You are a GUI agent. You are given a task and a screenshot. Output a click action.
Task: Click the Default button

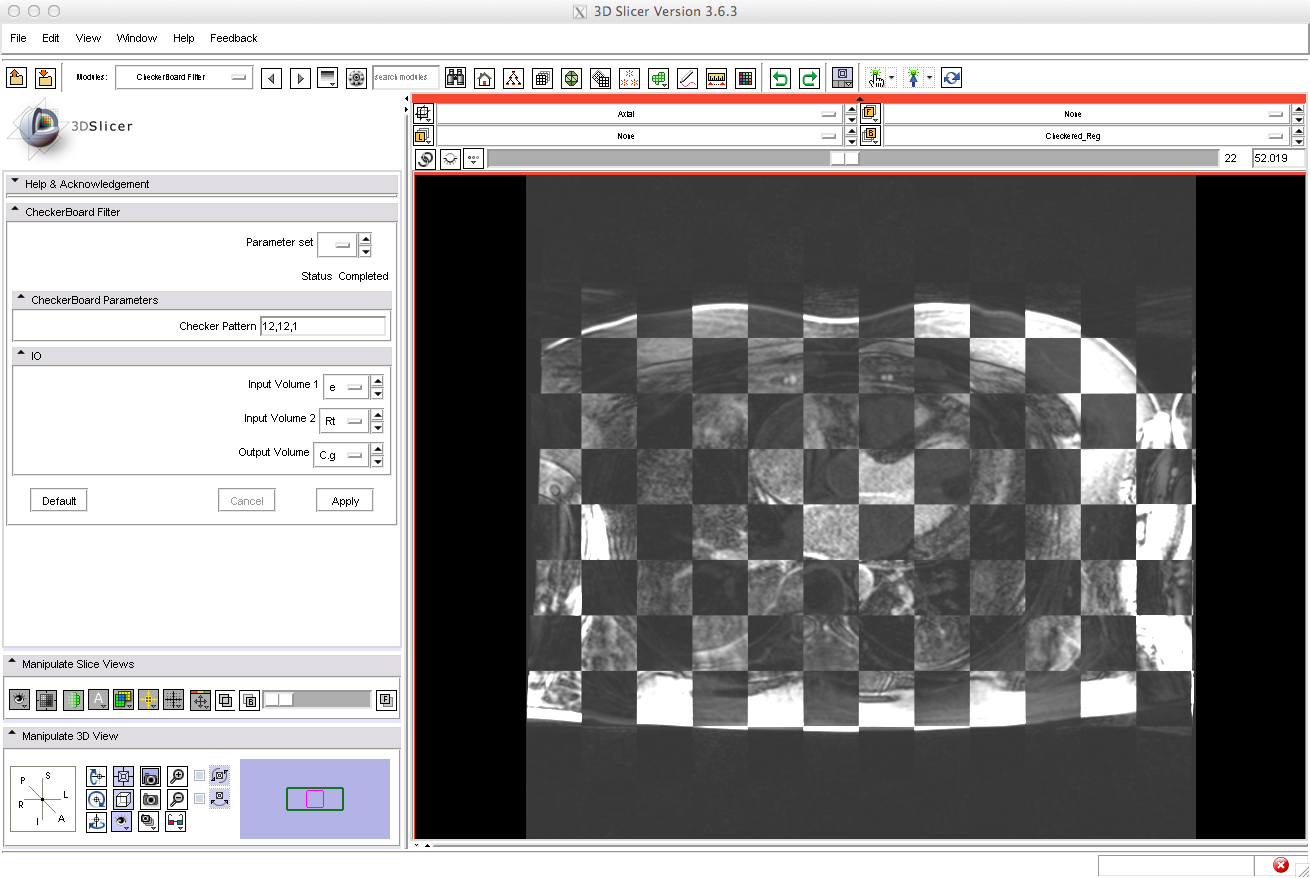pyautogui.click(x=59, y=501)
